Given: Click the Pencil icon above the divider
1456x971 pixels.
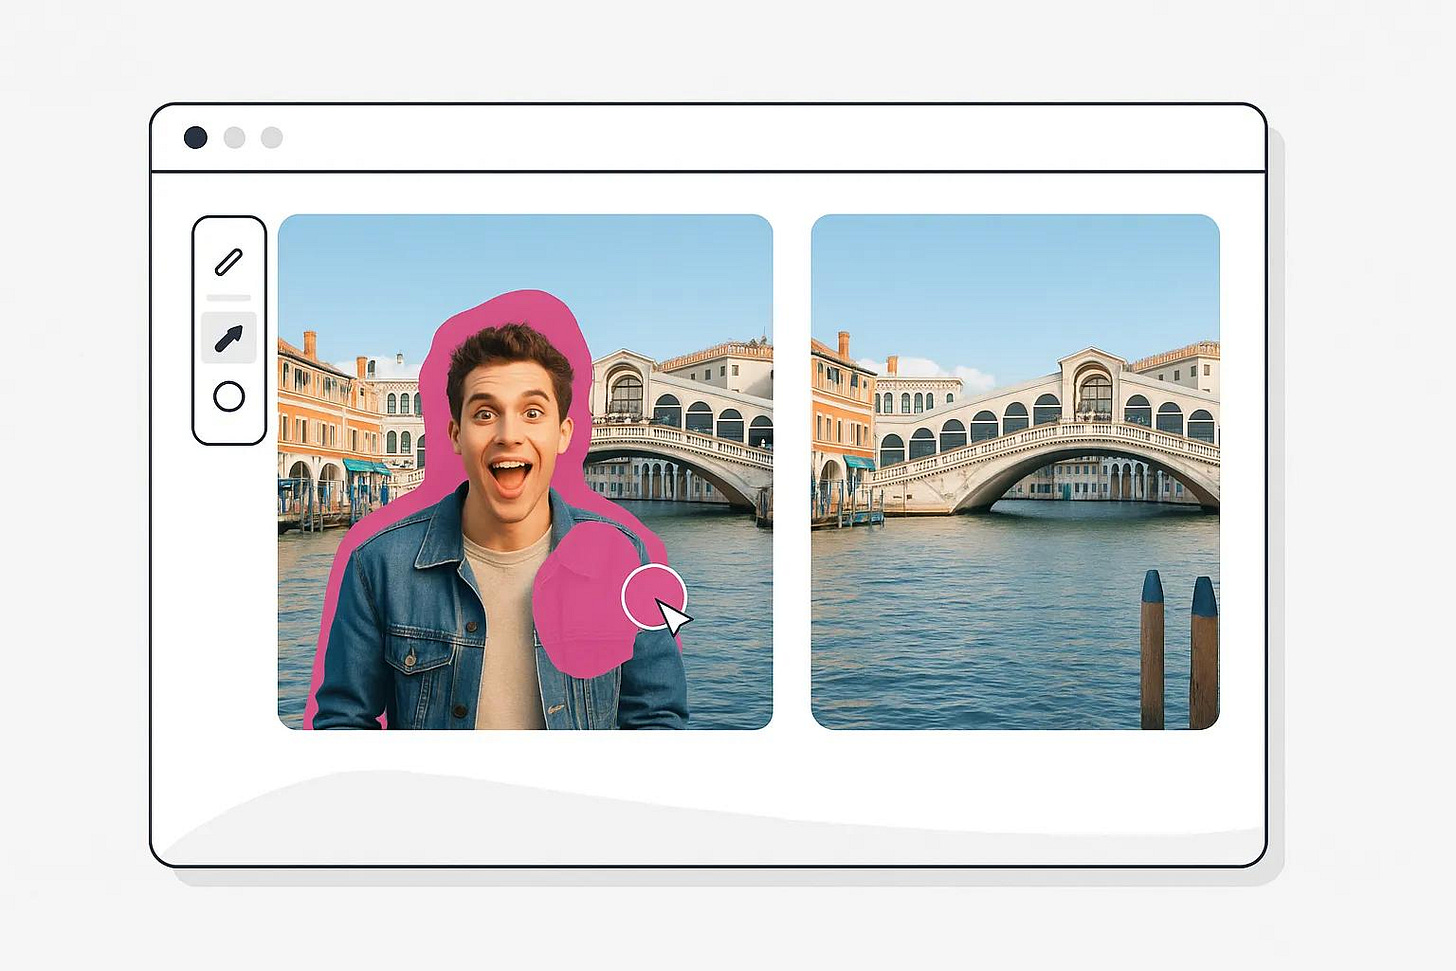Looking at the screenshot, I should tap(229, 262).
